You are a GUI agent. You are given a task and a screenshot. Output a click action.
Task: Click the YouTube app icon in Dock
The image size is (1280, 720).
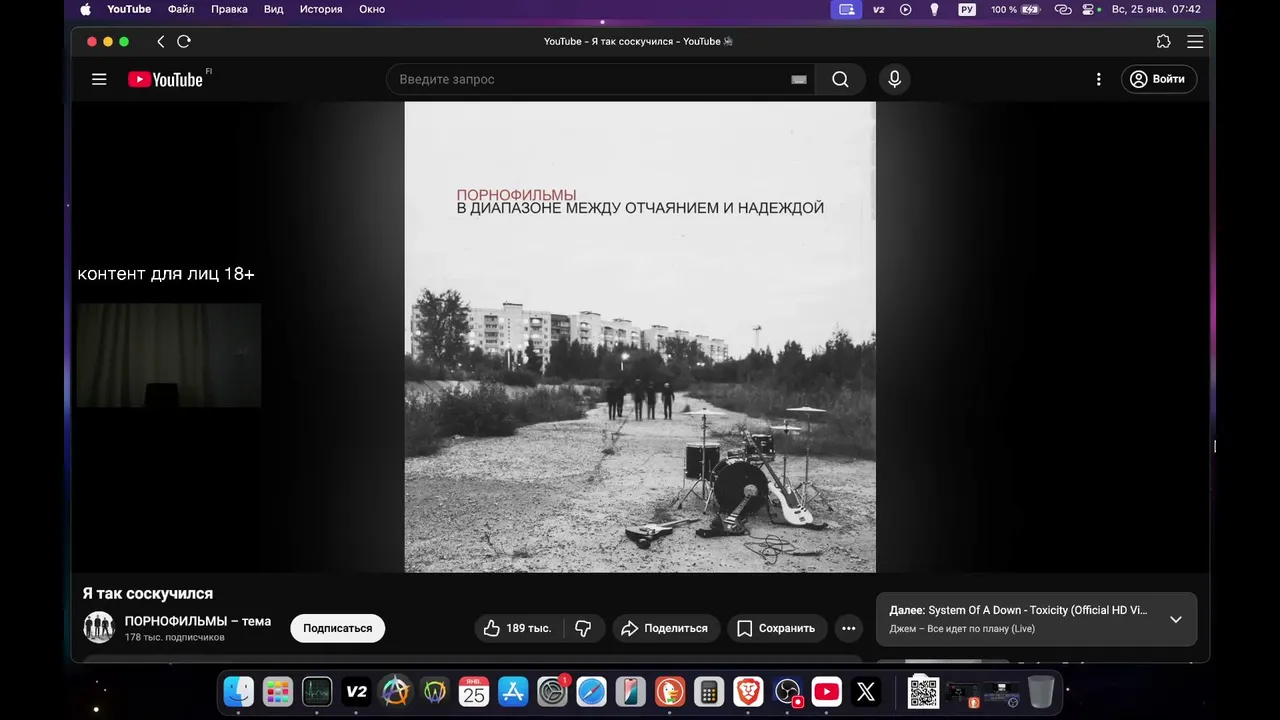[827, 691]
